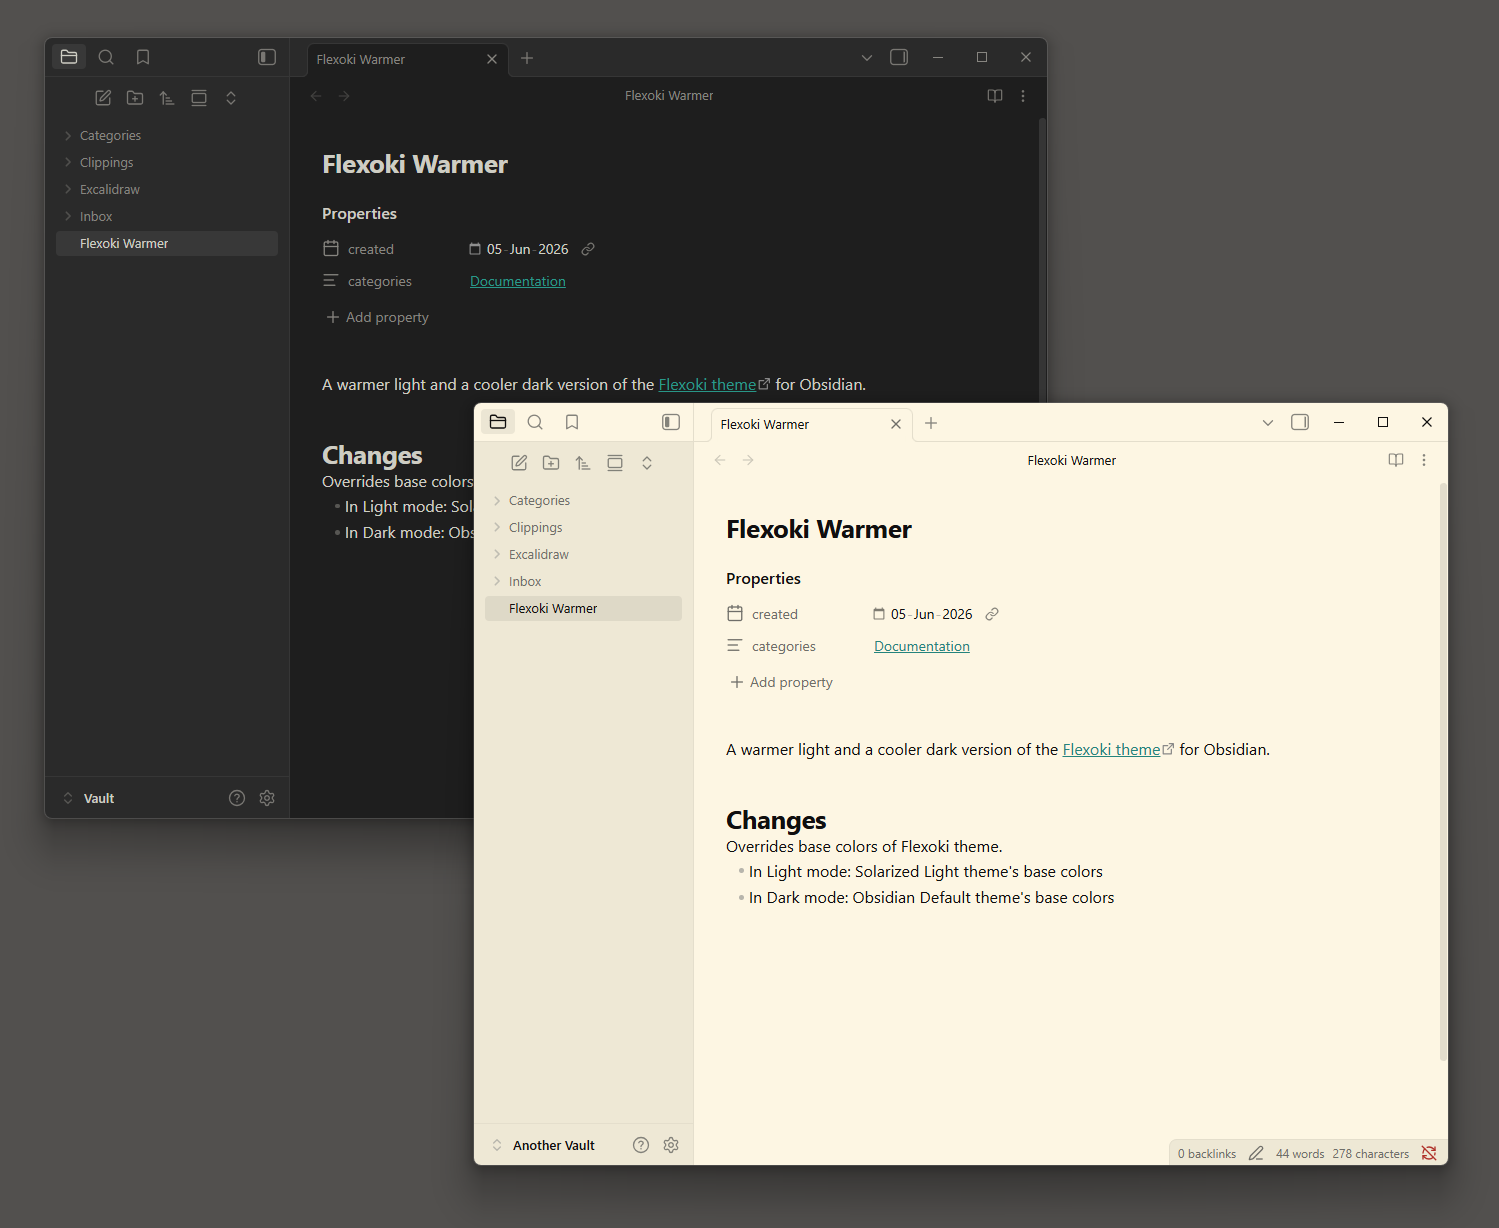Click sync status icon in status bar
Viewport: 1499px width, 1228px height.
point(1429,1153)
